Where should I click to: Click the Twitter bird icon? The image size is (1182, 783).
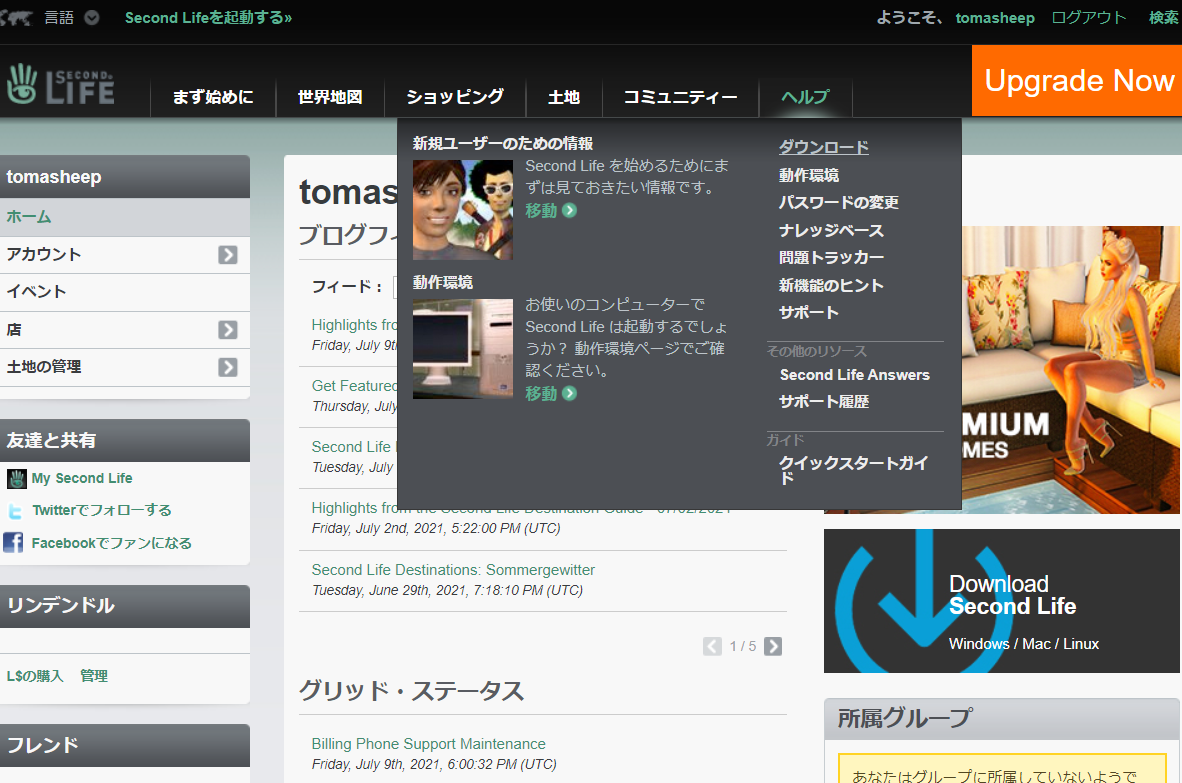[15, 512]
